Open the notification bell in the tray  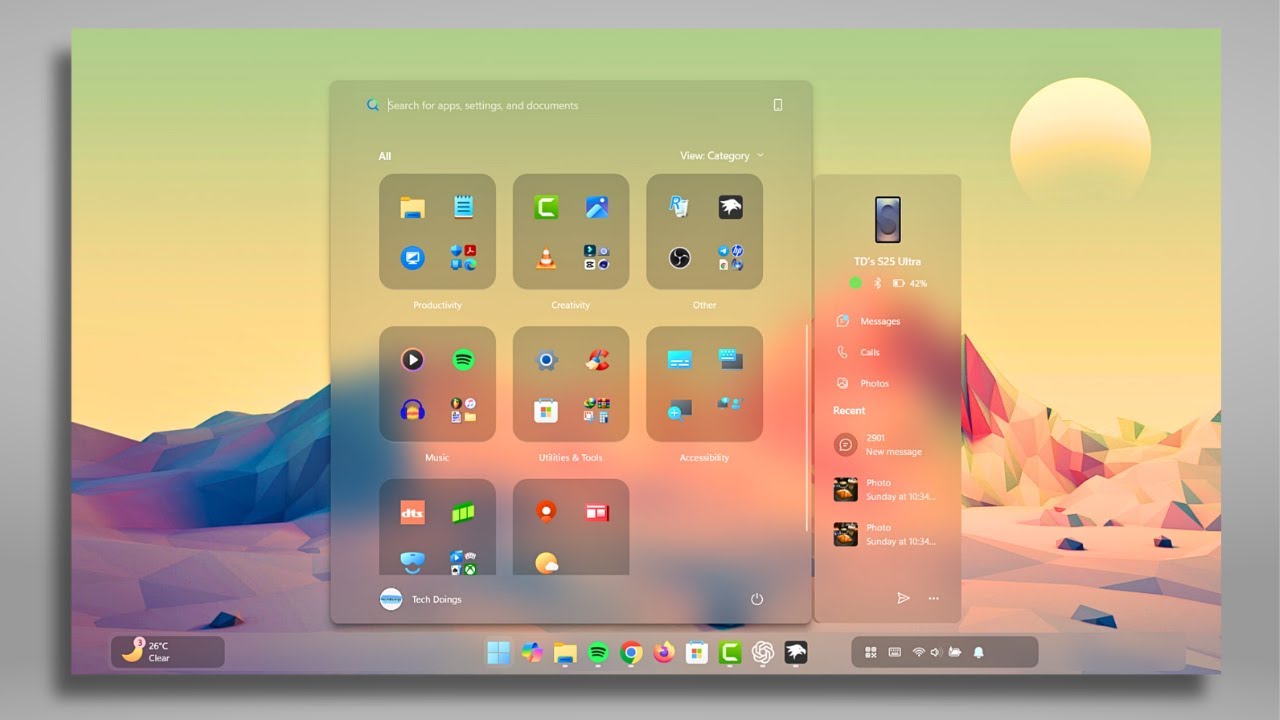[x=978, y=652]
